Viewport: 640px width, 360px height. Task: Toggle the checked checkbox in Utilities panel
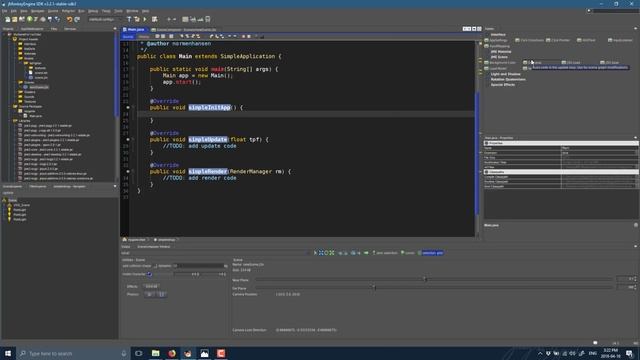[149, 274]
